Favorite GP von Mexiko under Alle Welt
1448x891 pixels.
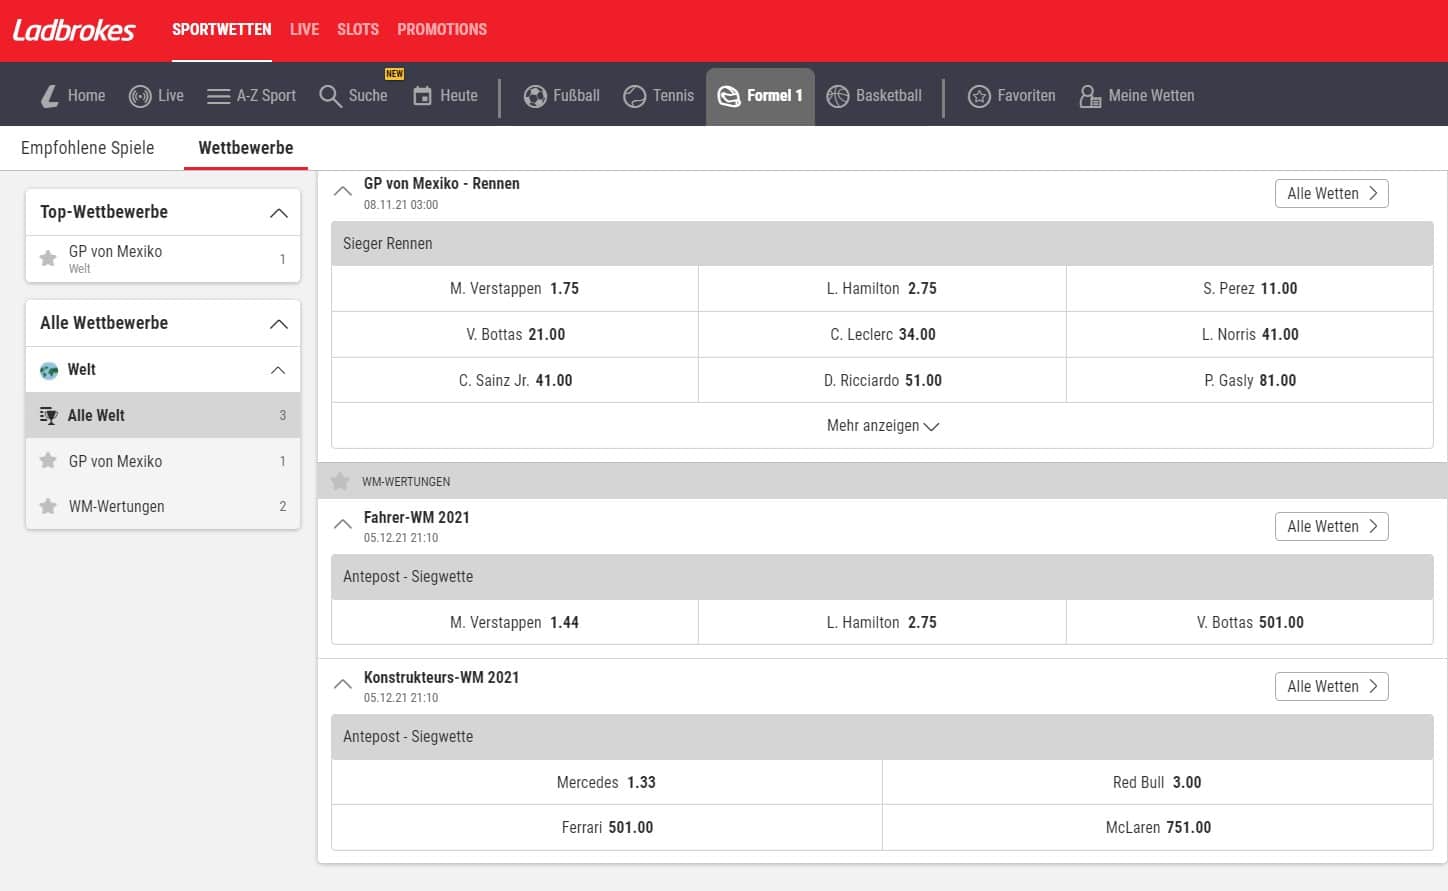click(48, 461)
